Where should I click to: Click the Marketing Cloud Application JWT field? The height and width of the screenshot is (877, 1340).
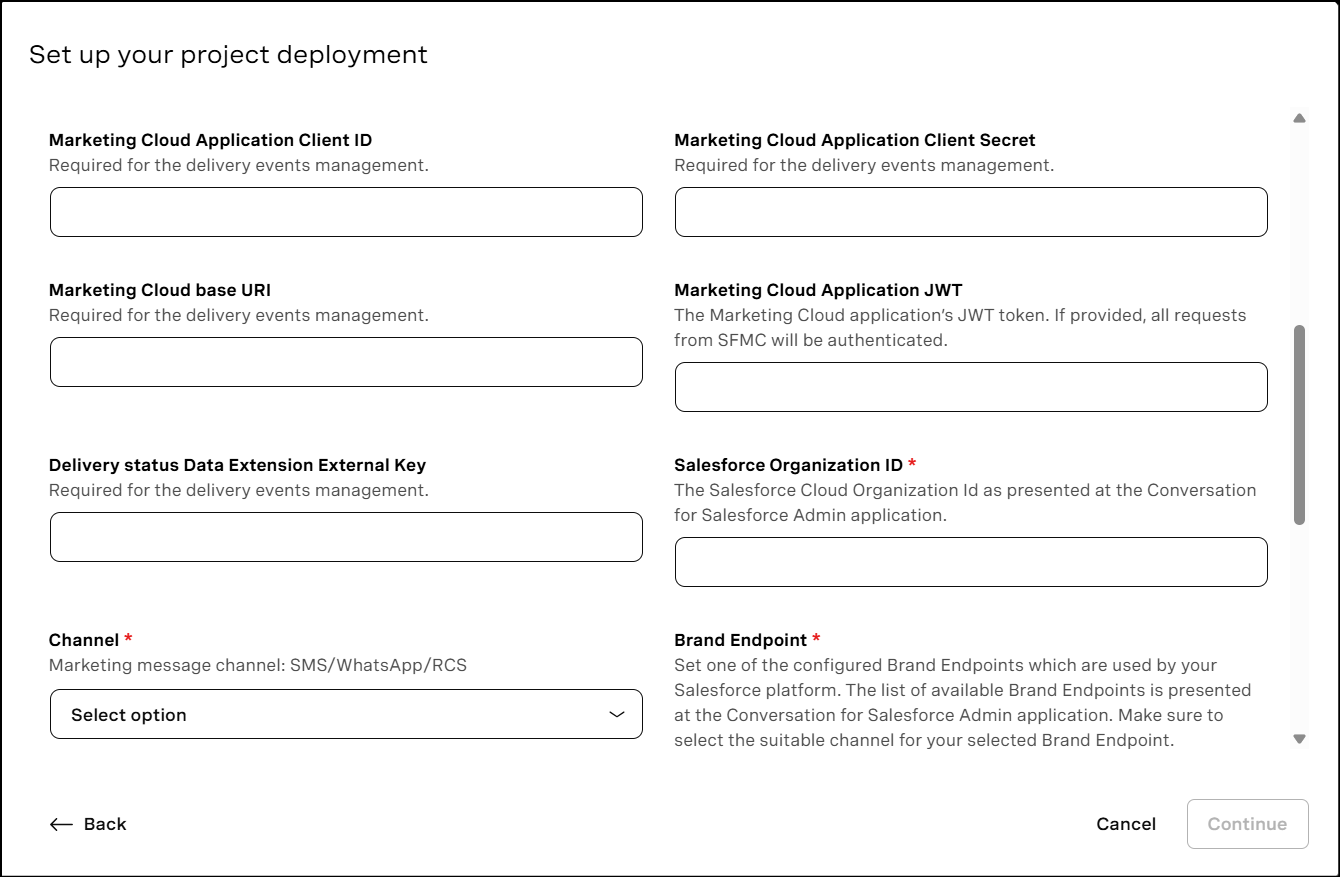pyautogui.click(x=971, y=387)
